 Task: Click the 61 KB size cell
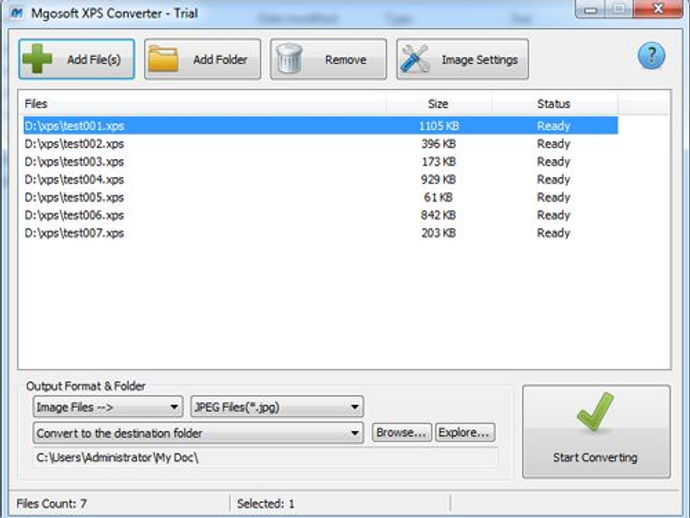(438, 198)
